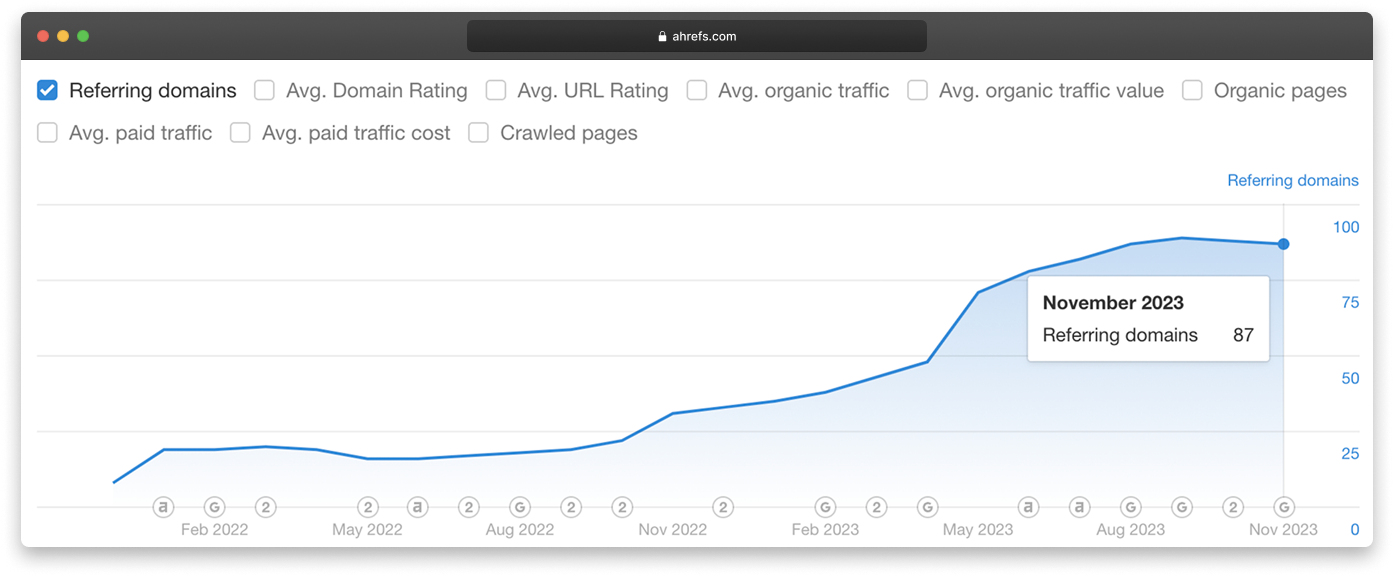This screenshot has width=1394, height=577.
Task: Click the November 2023 data point dot
Action: click(1284, 244)
